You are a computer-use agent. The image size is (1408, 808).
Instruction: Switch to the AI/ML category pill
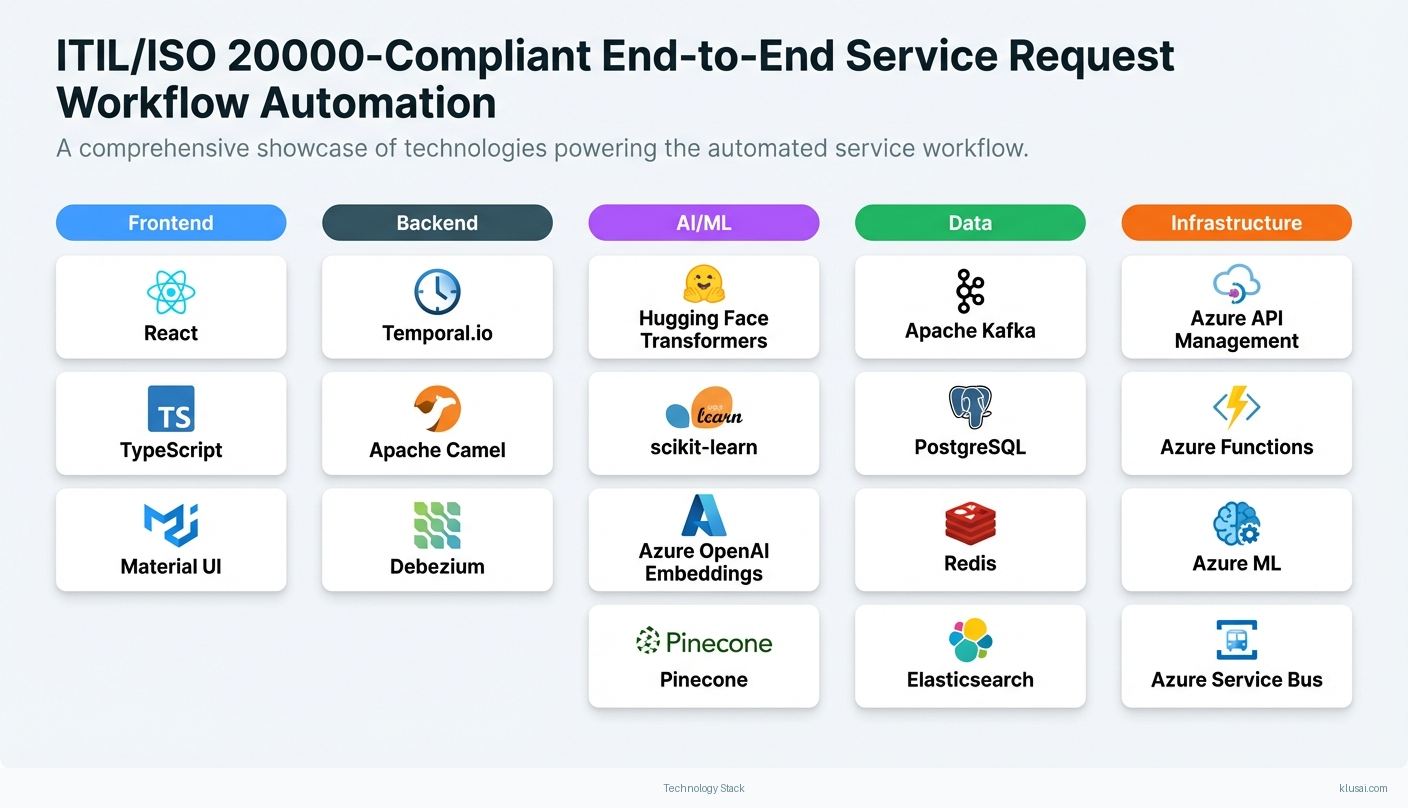703,223
